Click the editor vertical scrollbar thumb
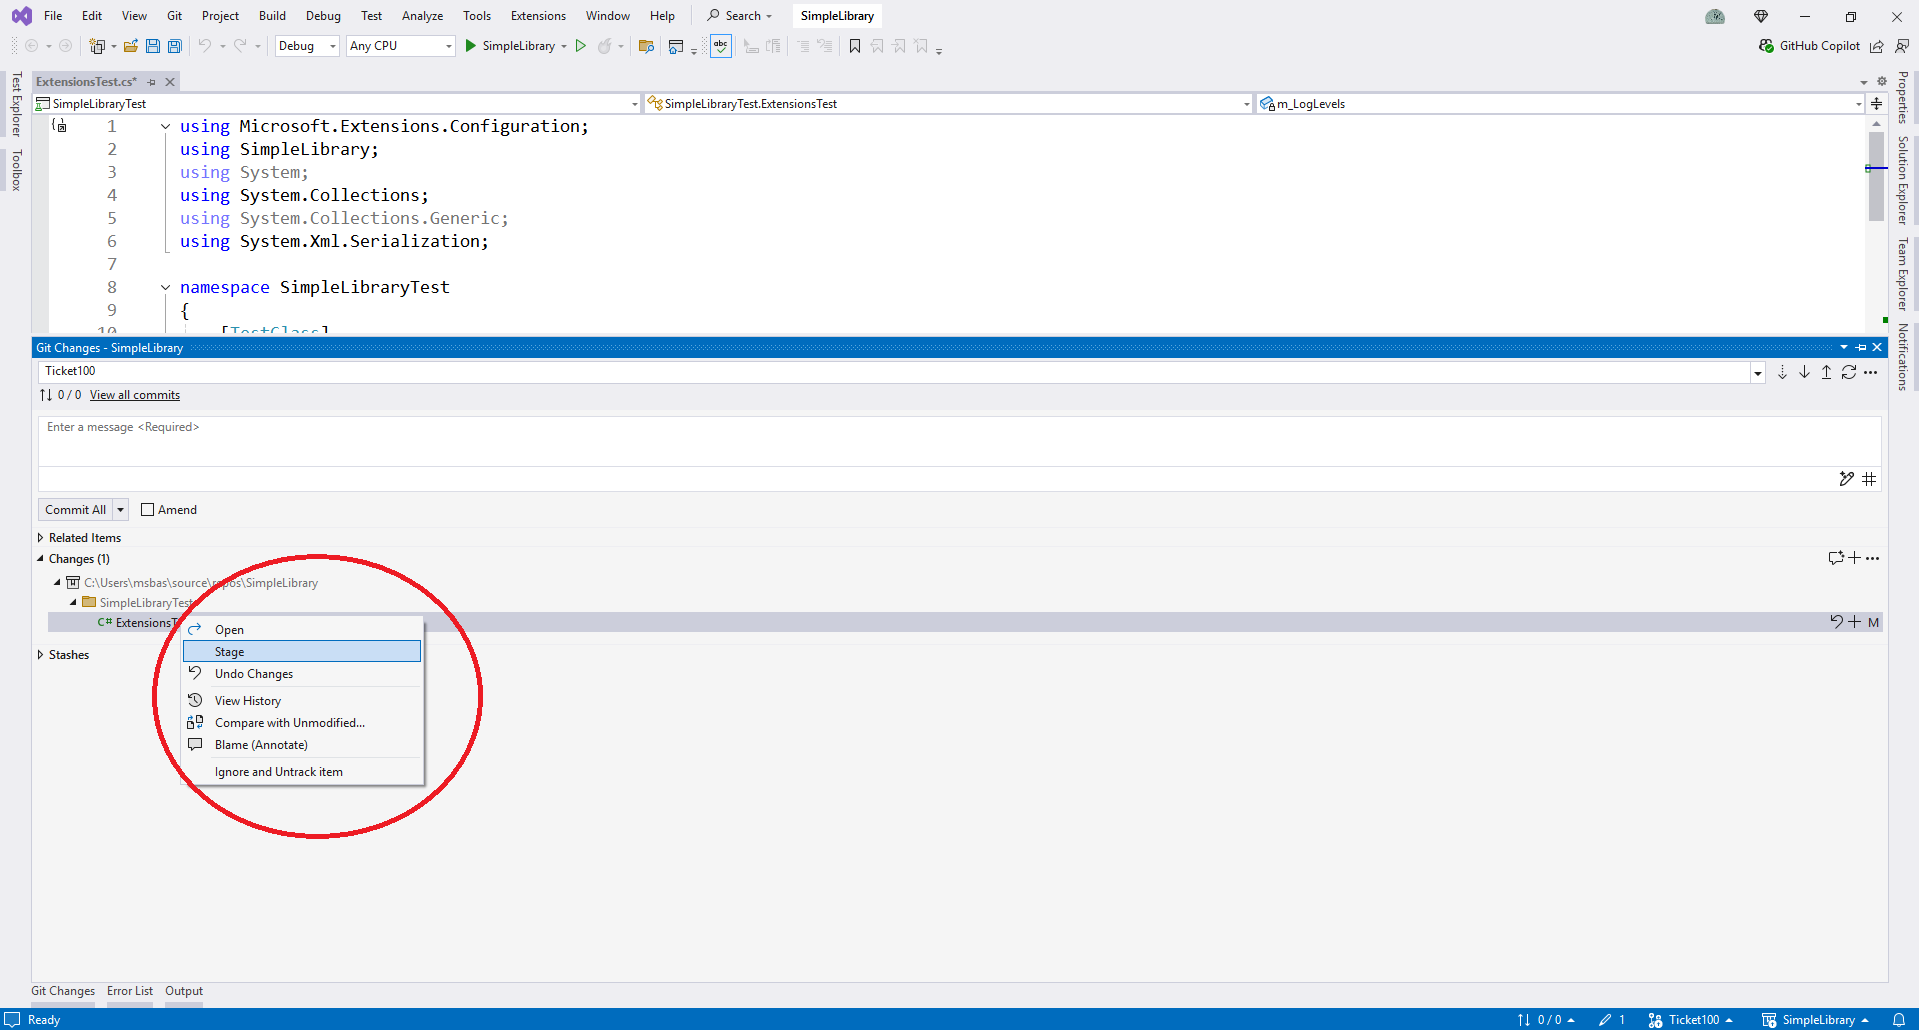Viewport: 1919px width, 1030px height. [1876, 175]
